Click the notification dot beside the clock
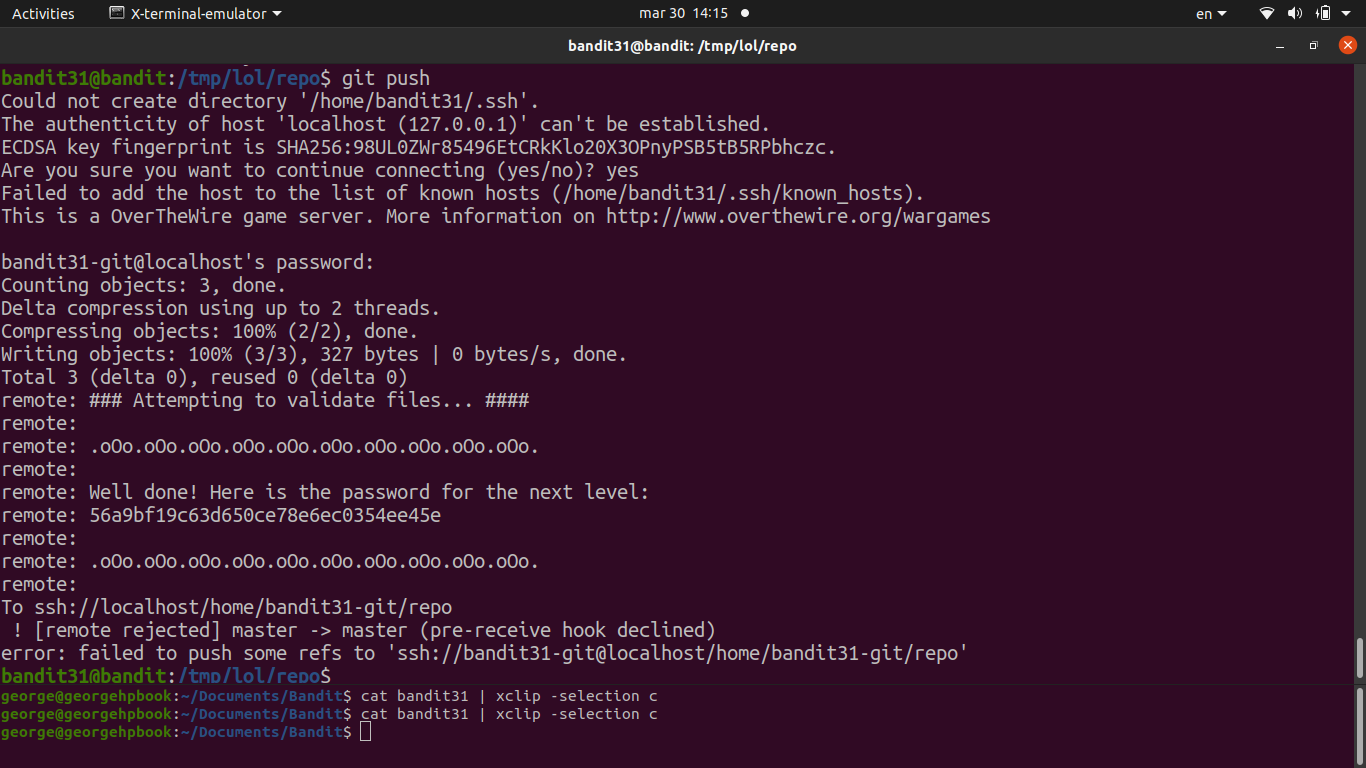 coord(745,14)
